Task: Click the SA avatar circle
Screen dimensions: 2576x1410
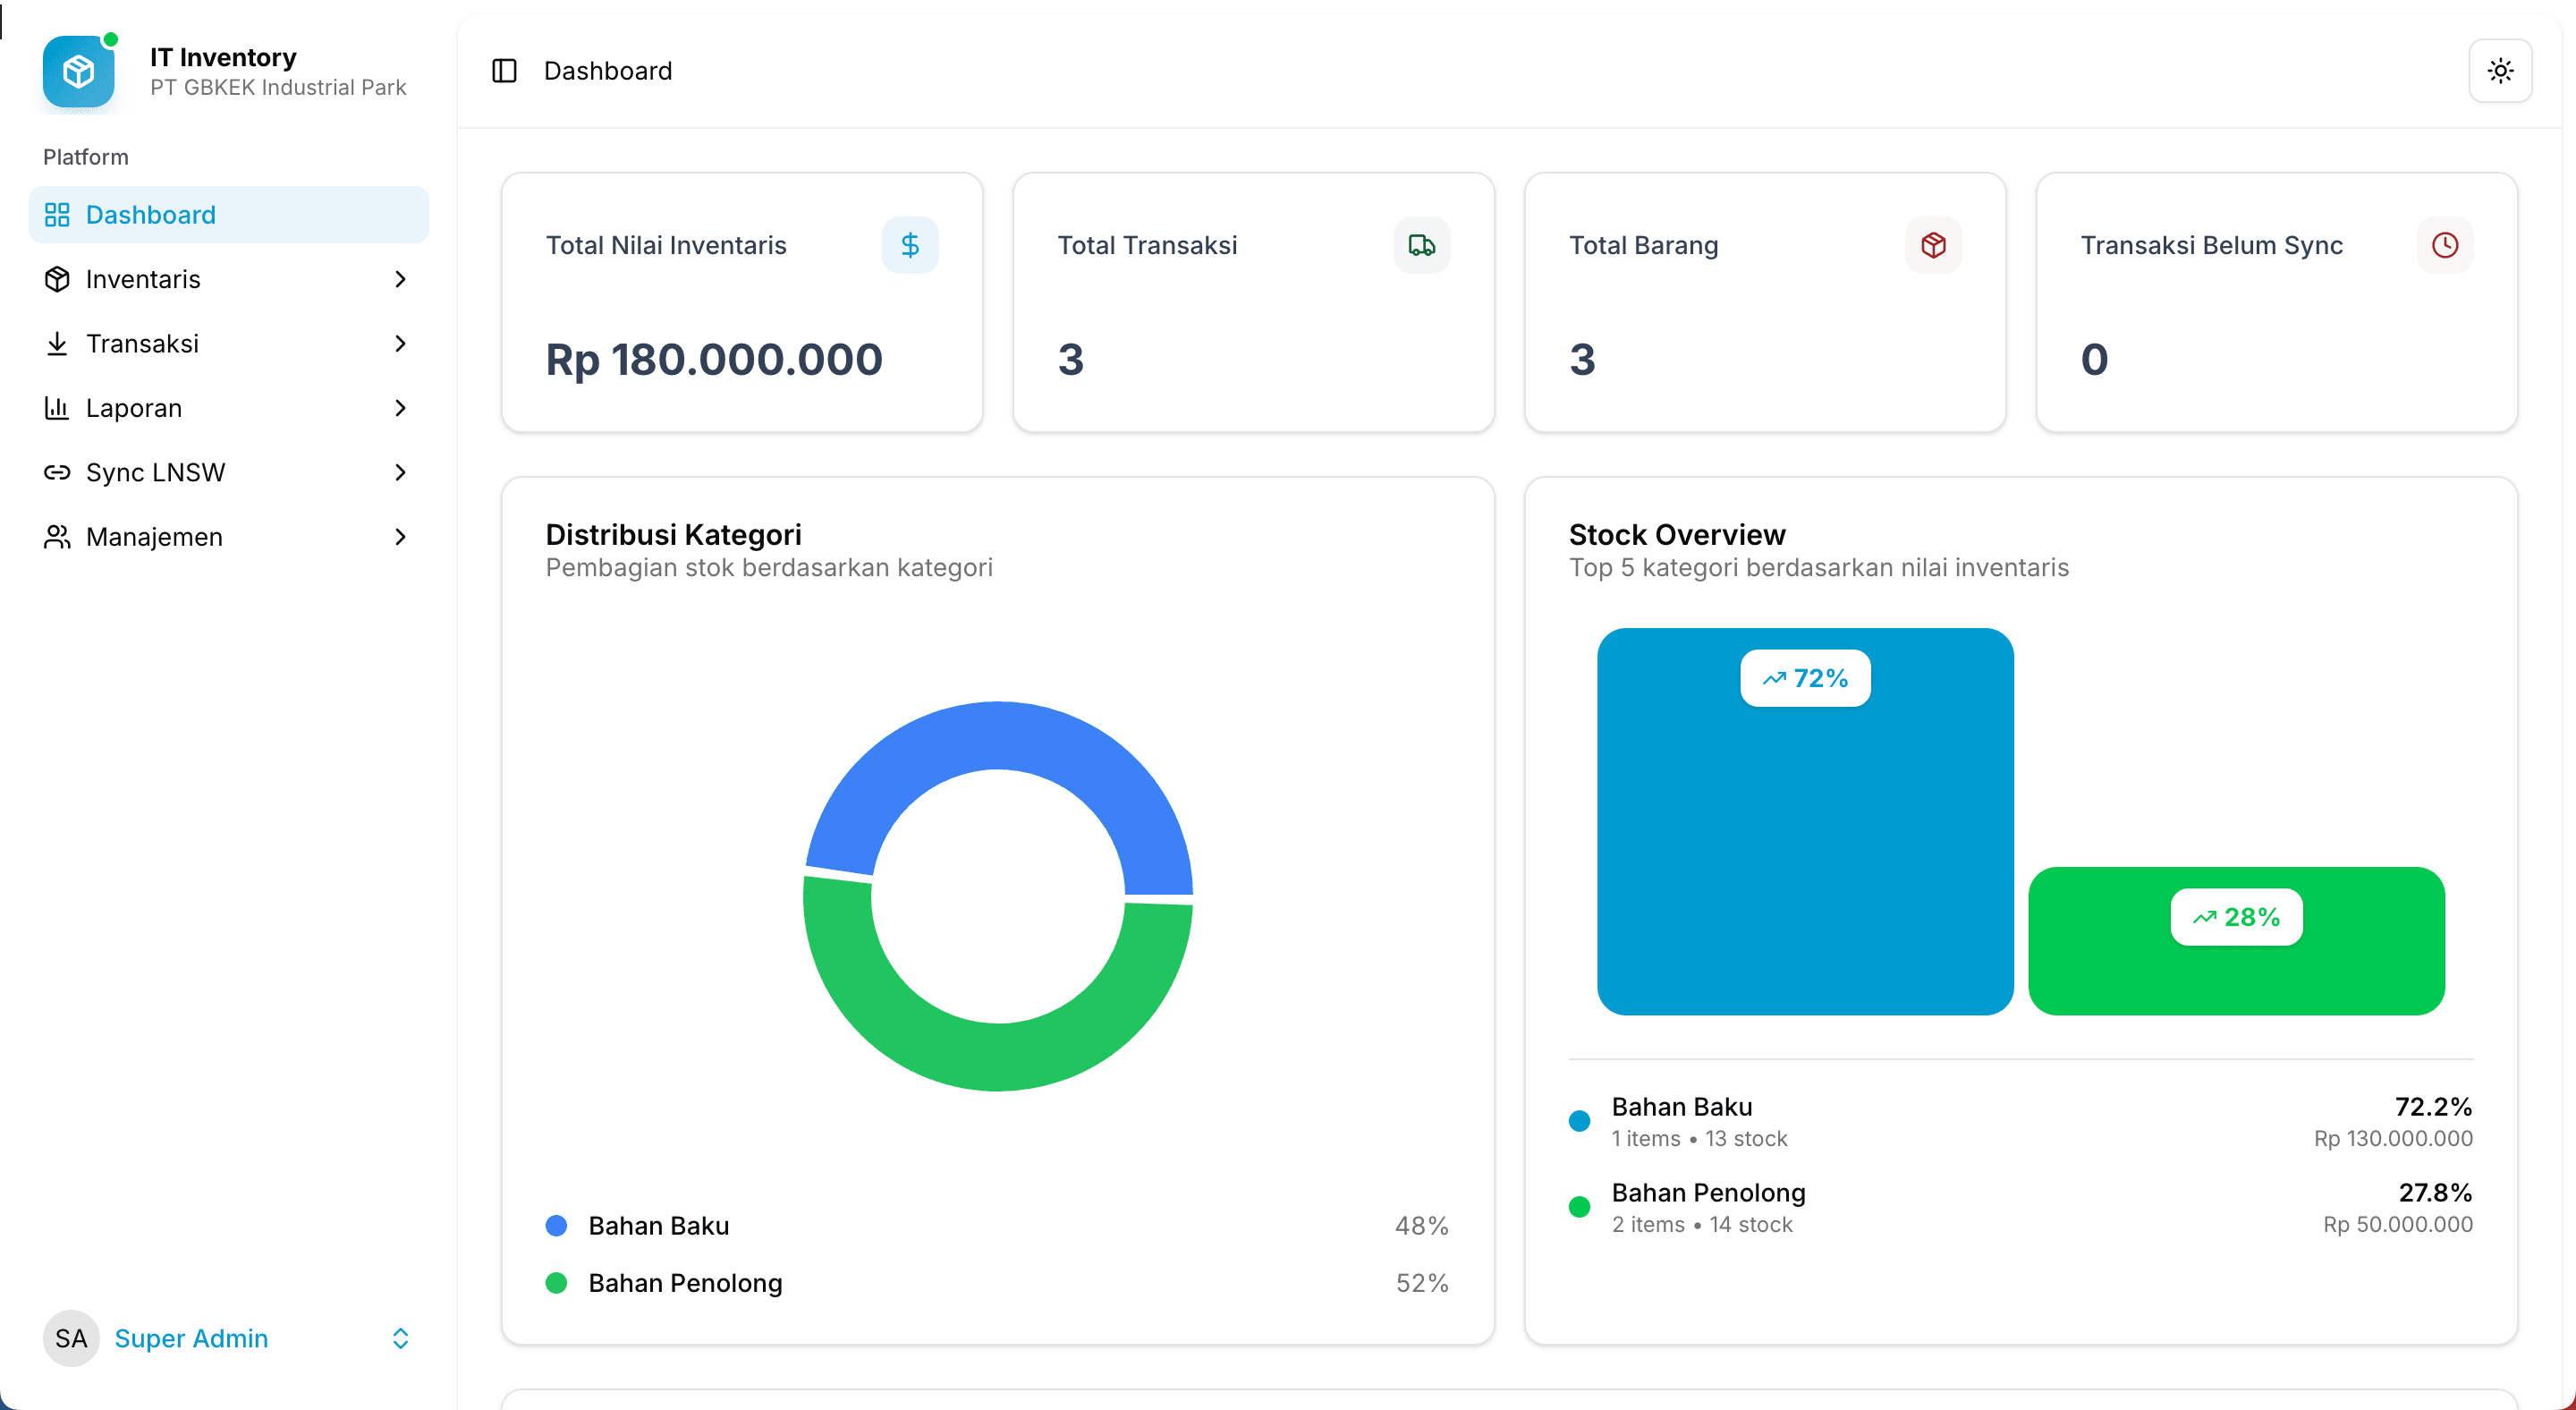Action: pos(71,1338)
